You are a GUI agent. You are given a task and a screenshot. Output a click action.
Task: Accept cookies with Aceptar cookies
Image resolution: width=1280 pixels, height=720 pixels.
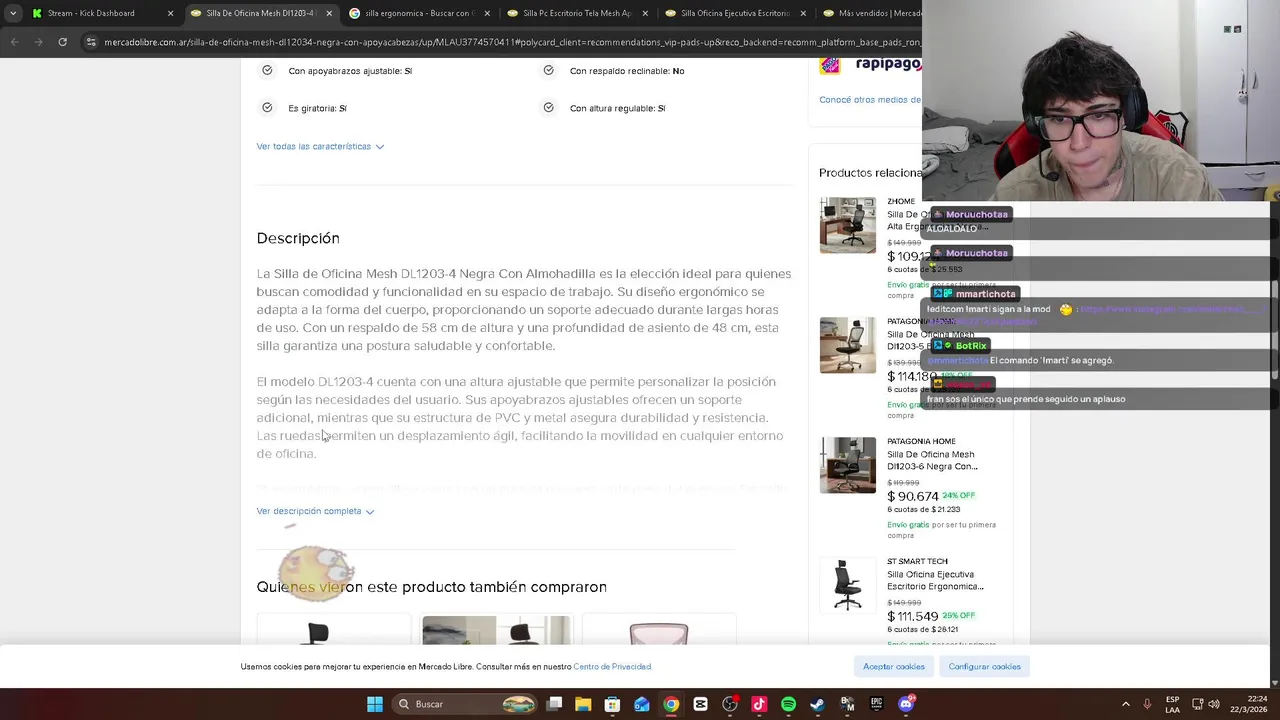coord(894,666)
